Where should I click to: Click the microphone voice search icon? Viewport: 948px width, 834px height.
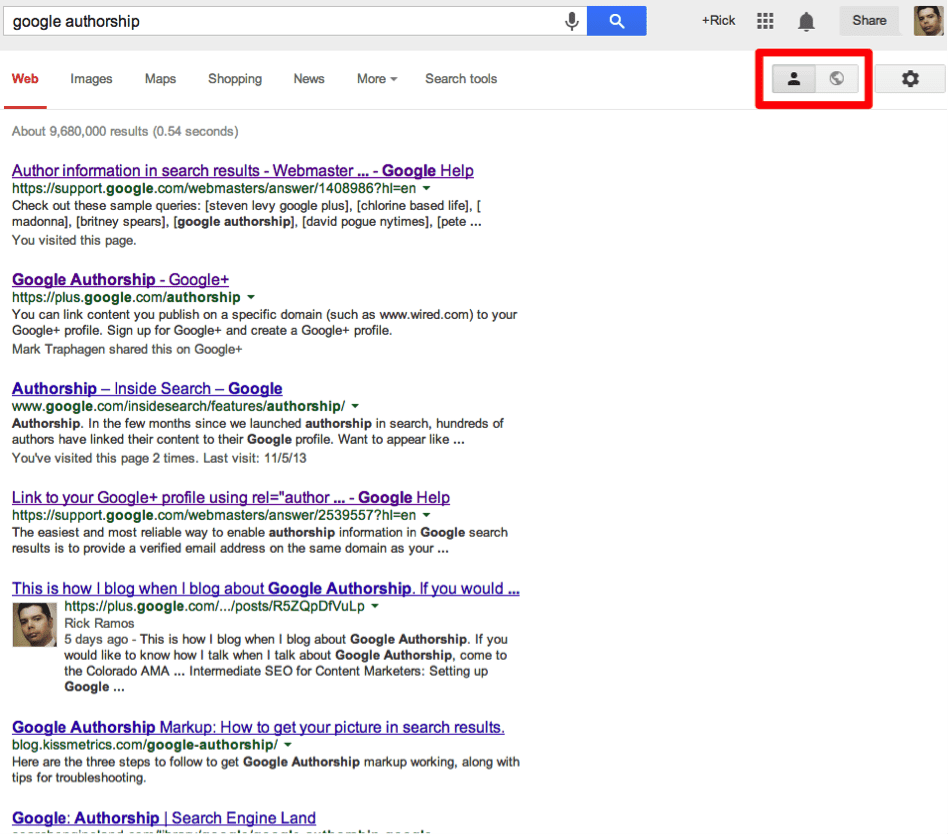(571, 21)
